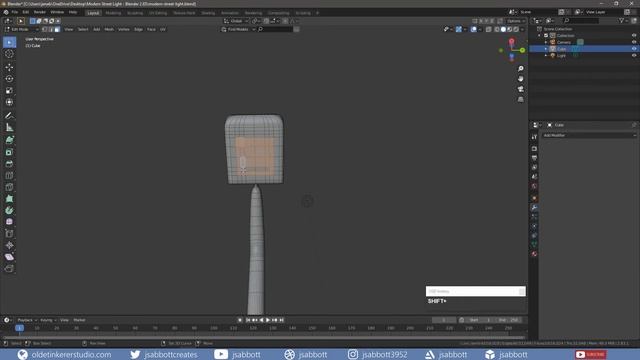Switch perspective/orthographic grid icon
This screenshot has height=360, width=640.
click(520, 100)
